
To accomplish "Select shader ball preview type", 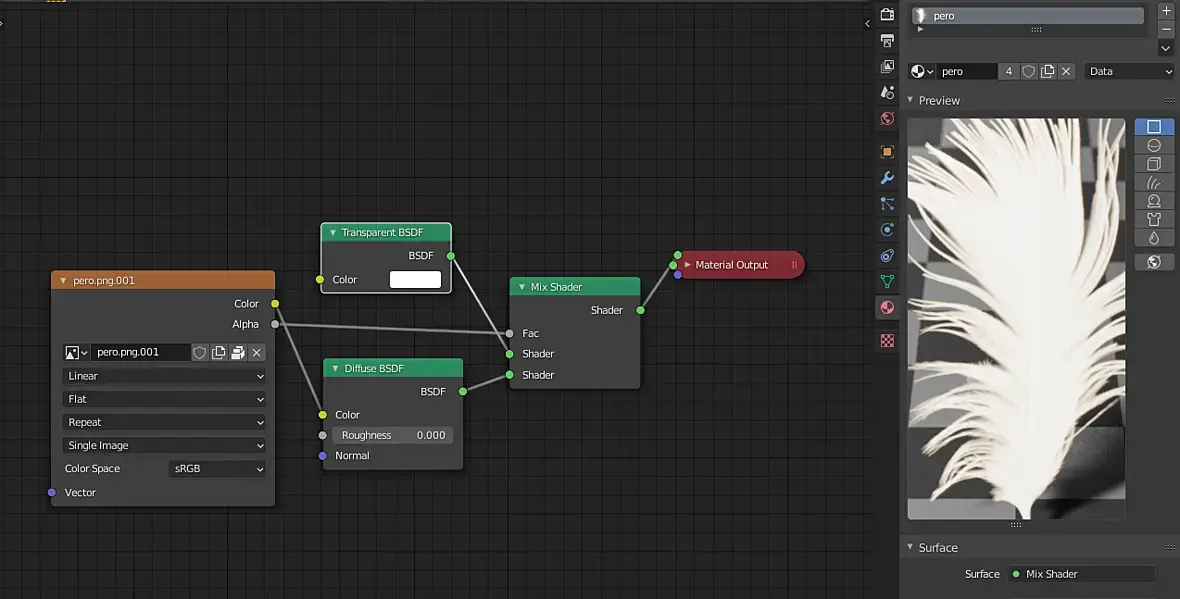I will click(x=1154, y=201).
